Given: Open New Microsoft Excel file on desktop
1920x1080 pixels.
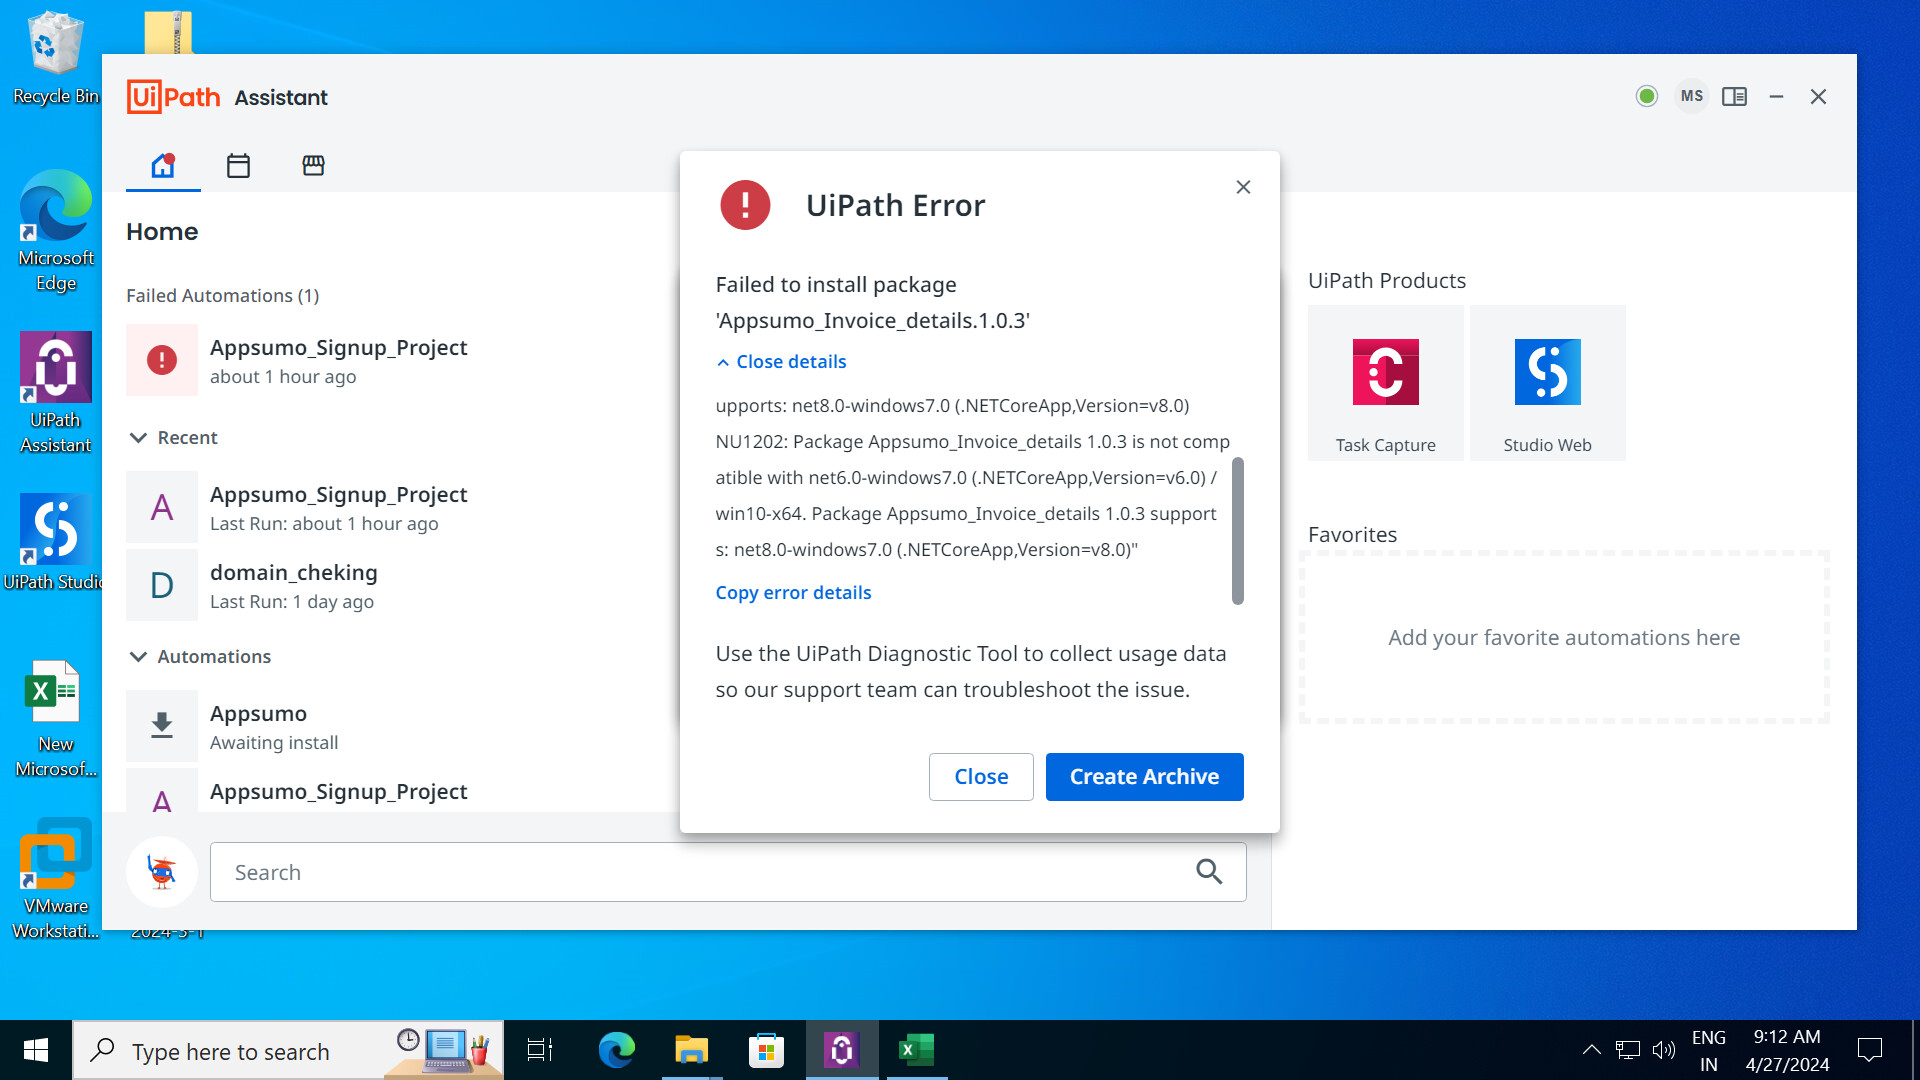Looking at the screenshot, I should click(56, 718).
